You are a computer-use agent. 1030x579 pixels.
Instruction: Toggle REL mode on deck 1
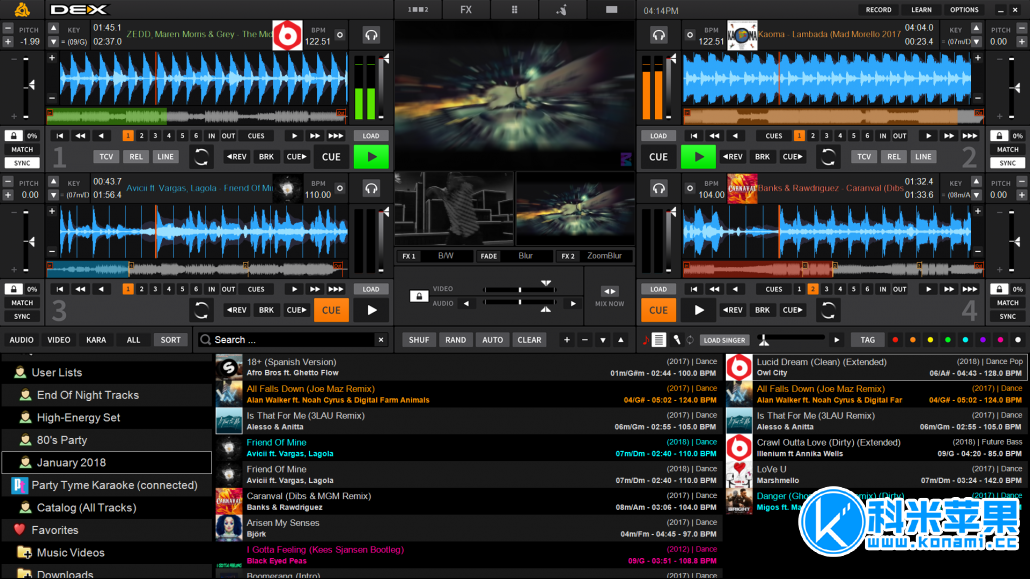point(136,156)
